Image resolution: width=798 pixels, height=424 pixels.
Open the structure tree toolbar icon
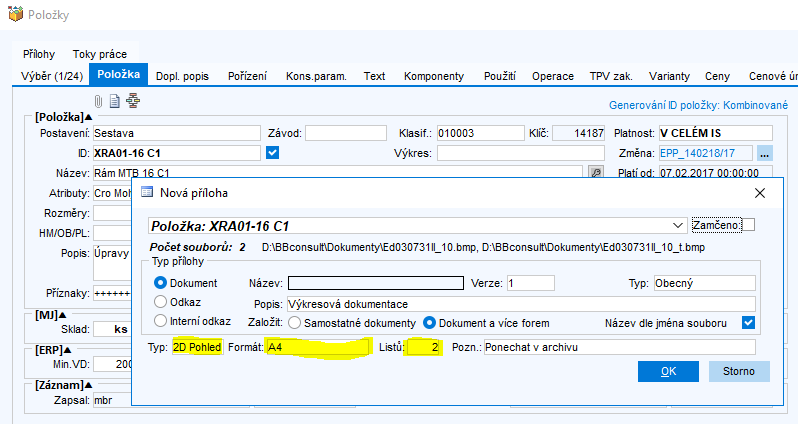coord(133,101)
